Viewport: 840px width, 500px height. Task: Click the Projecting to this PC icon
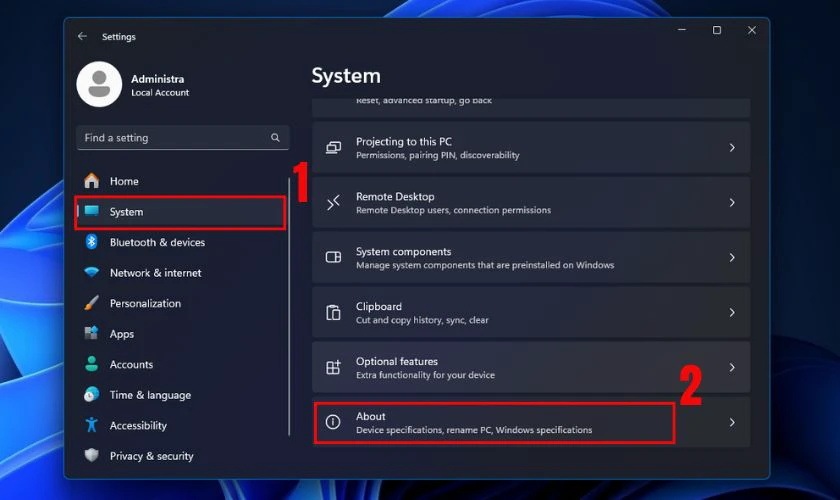click(x=333, y=147)
